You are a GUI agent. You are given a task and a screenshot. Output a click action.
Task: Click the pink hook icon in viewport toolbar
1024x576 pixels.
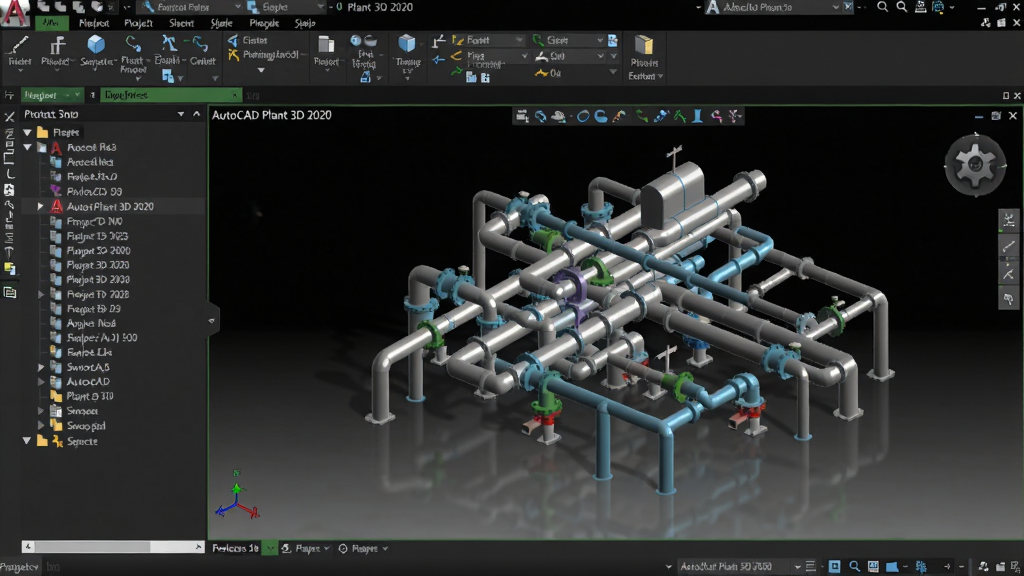click(716, 116)
